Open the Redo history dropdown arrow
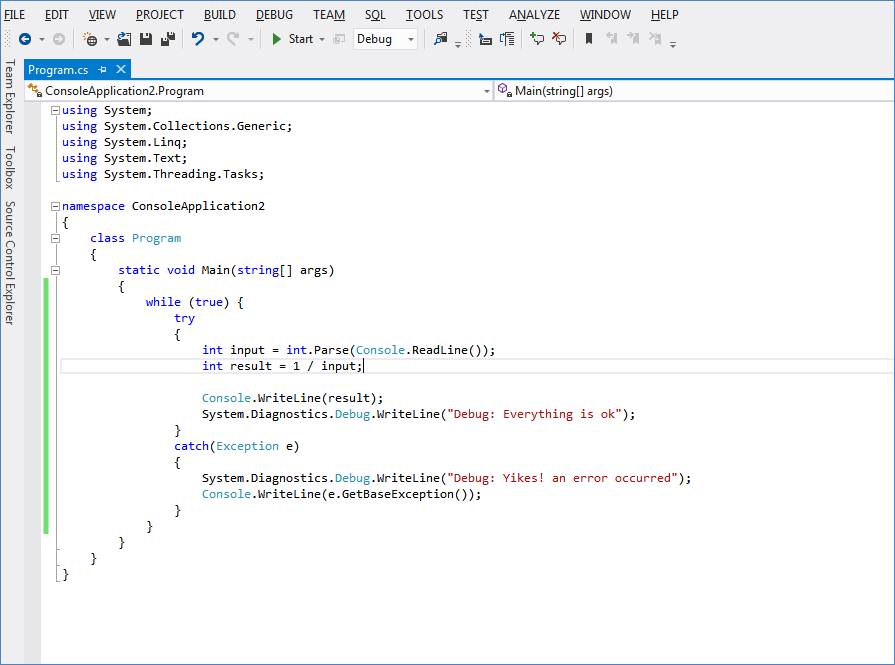 tap(251, 39)
